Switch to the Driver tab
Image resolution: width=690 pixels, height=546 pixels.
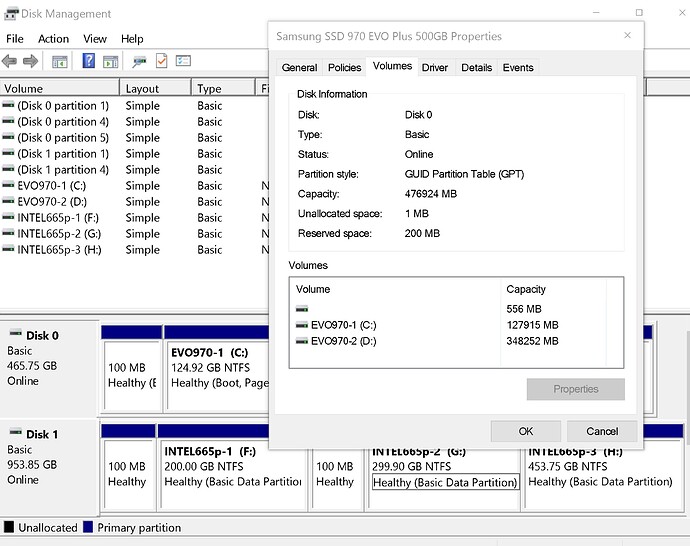click(435, 67)
